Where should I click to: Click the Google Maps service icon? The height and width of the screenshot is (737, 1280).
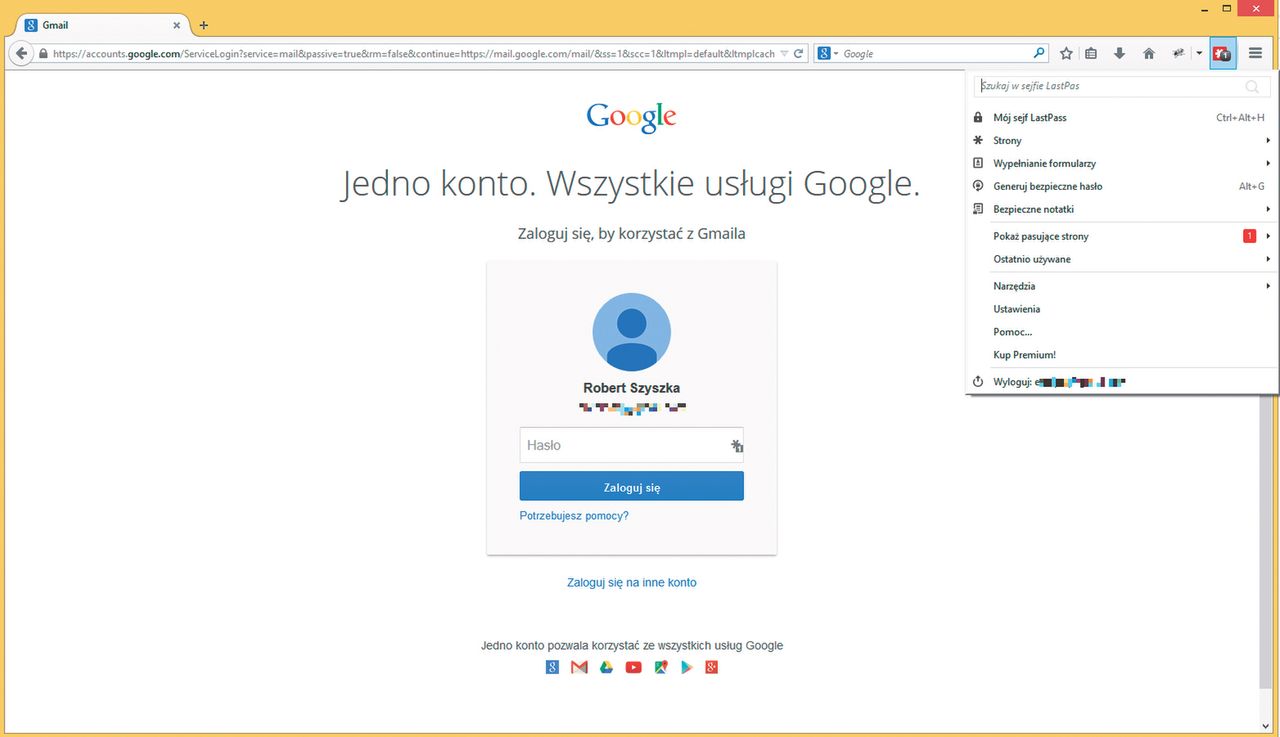tap(660, 668)
